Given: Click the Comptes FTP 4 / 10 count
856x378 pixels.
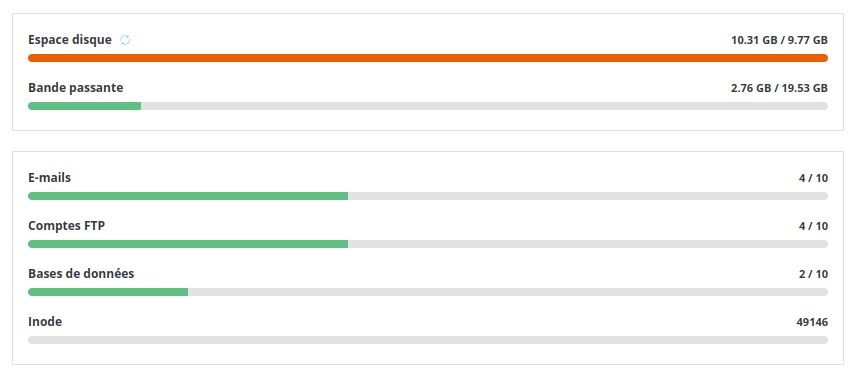Looking at the screenshot, I should point(813,226).
